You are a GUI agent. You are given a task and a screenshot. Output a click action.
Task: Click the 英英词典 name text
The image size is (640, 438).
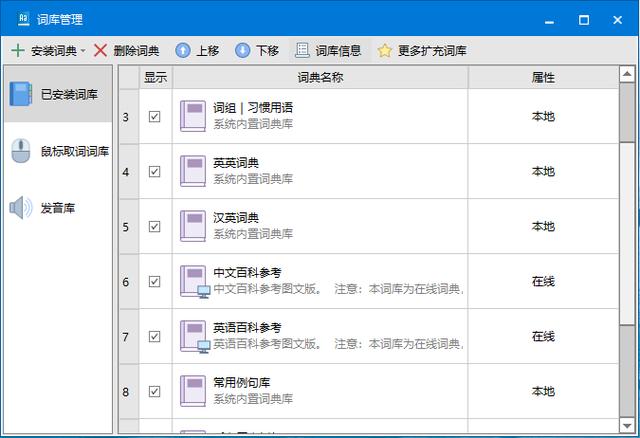coord(236,163)
